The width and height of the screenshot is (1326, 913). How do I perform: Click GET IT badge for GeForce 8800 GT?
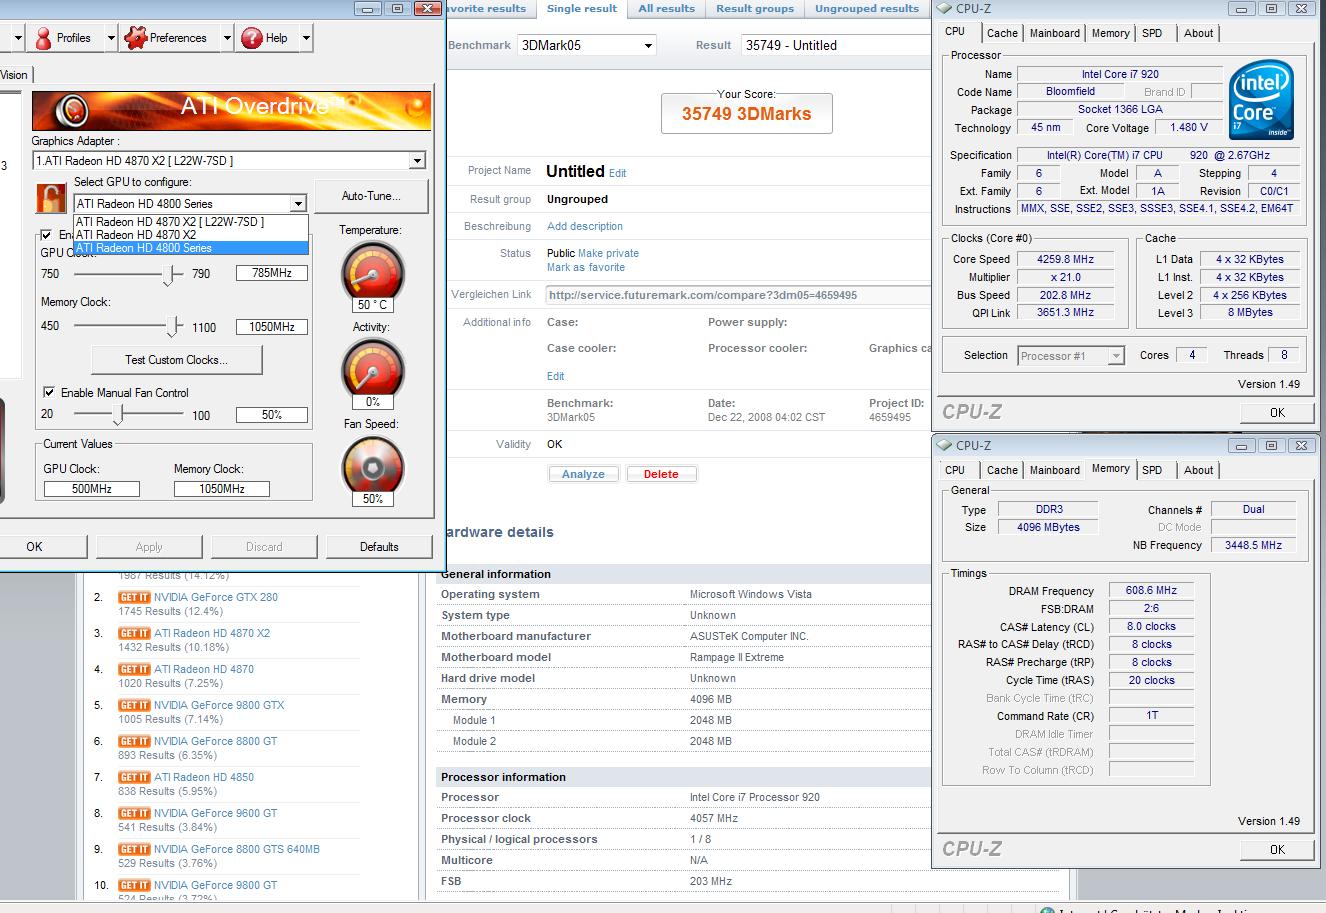(134, 741)
